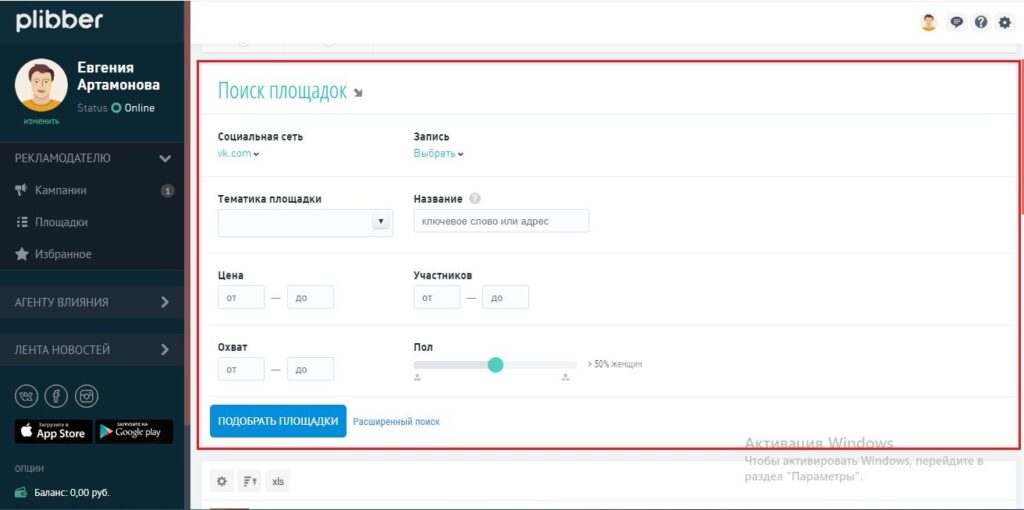Click the Google Play download badge
The image size is (1024, 510).
[x=135, y=432]
